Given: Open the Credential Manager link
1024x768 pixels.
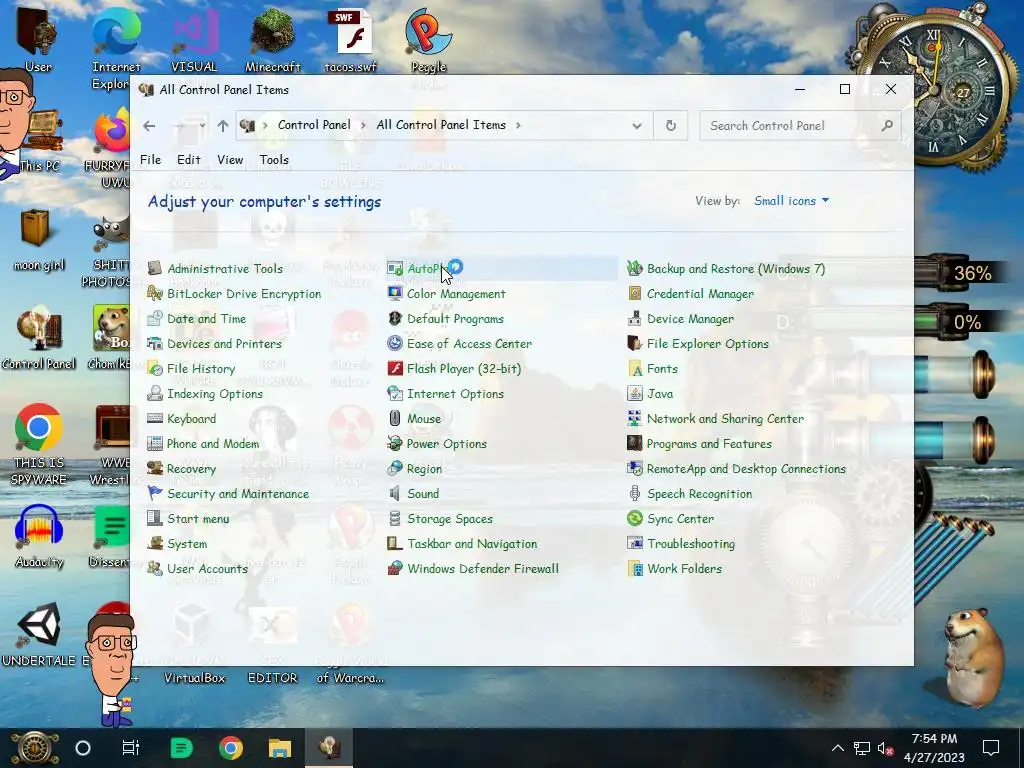Looking at the screenshot, I should (x=700, y=294).
